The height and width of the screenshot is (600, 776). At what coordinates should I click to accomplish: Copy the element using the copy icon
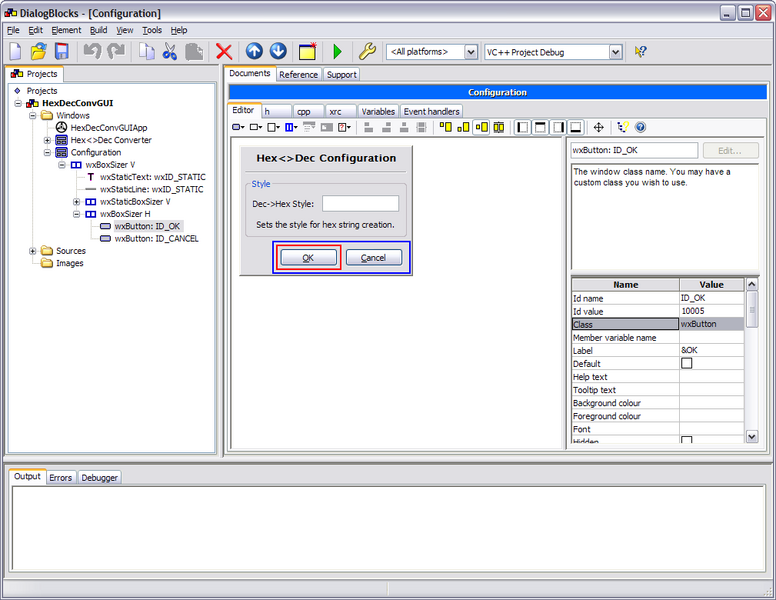point(146,51)
